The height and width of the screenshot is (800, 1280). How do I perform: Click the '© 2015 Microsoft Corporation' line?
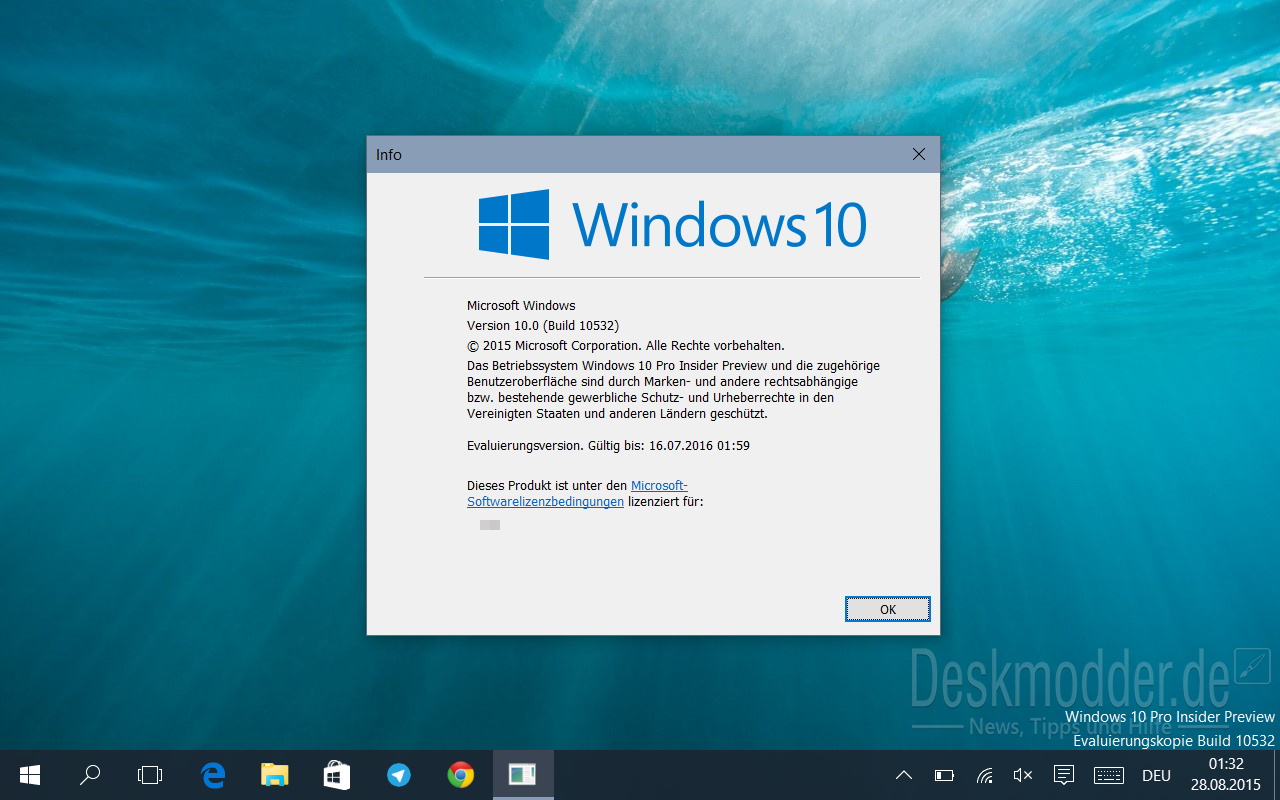coord(626,346)
